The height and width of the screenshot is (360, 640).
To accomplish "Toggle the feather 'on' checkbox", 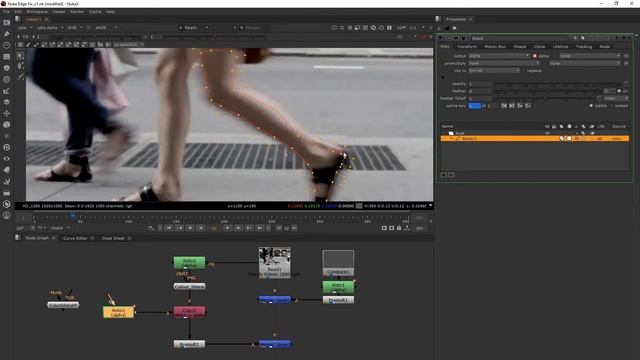I will pos(619,91).
